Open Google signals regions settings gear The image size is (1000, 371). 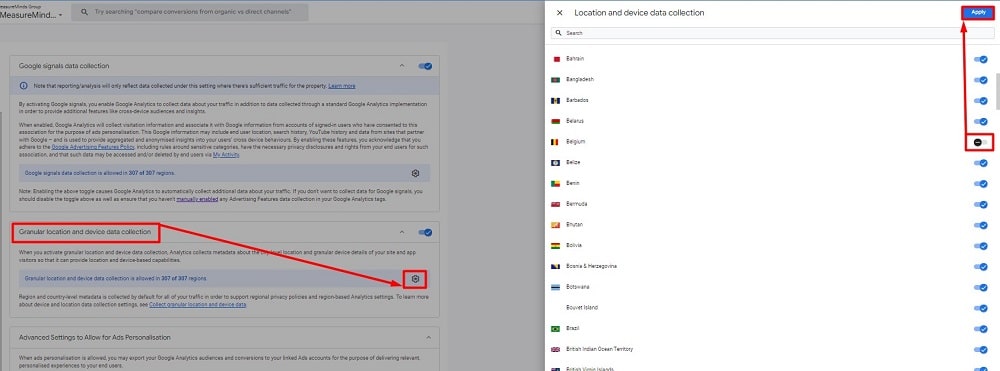415,173
